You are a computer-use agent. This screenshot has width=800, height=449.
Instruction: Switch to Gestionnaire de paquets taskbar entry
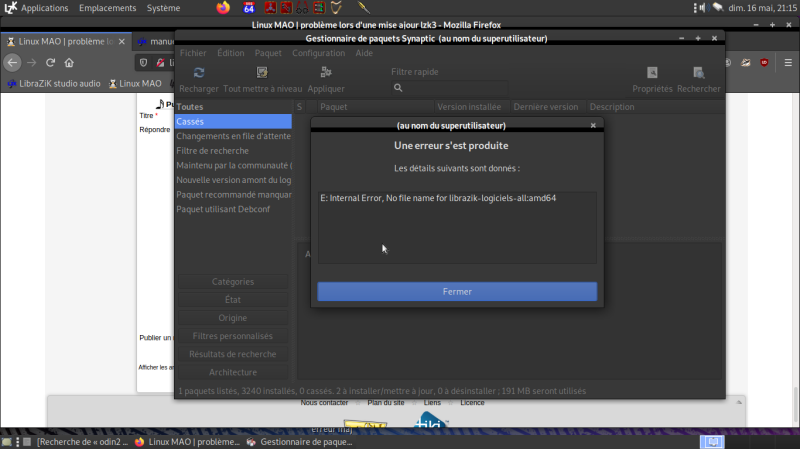[299, 442]
